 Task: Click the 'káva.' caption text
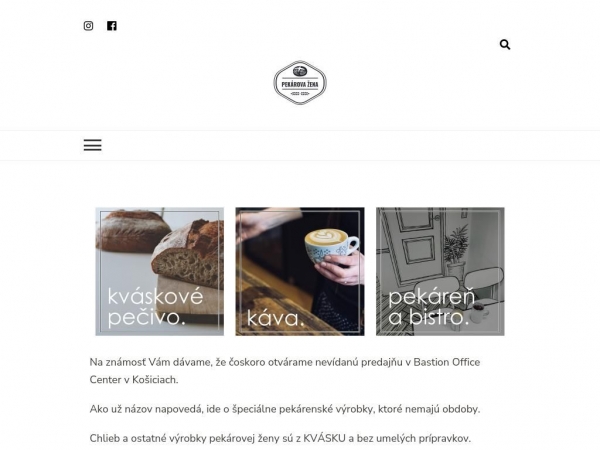point(275,318)
